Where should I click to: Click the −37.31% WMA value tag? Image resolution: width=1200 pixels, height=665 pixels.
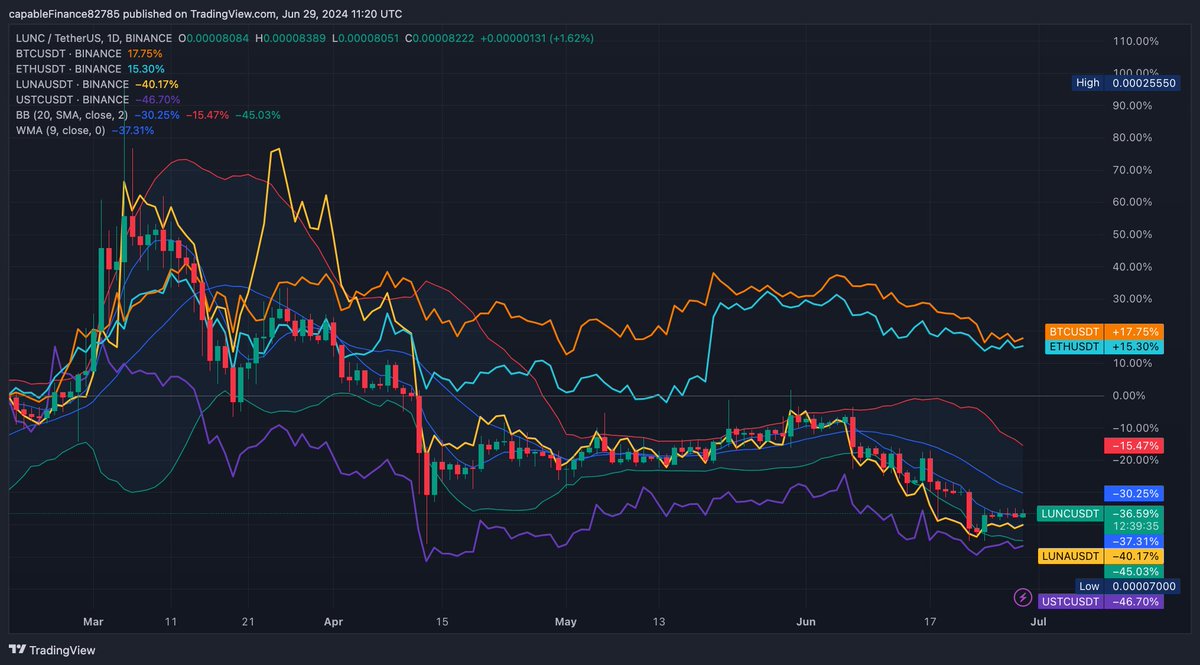coord(1133,540)
